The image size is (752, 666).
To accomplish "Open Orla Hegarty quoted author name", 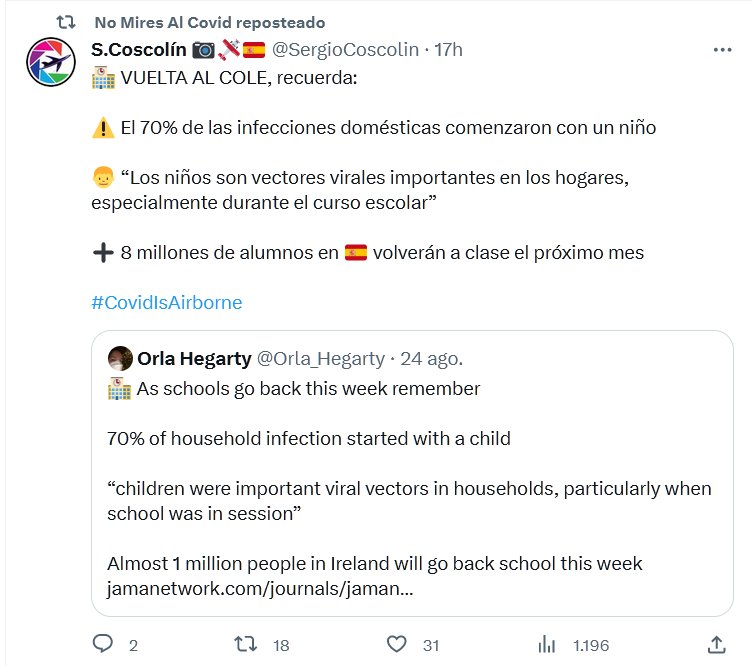I will (194, 359).
